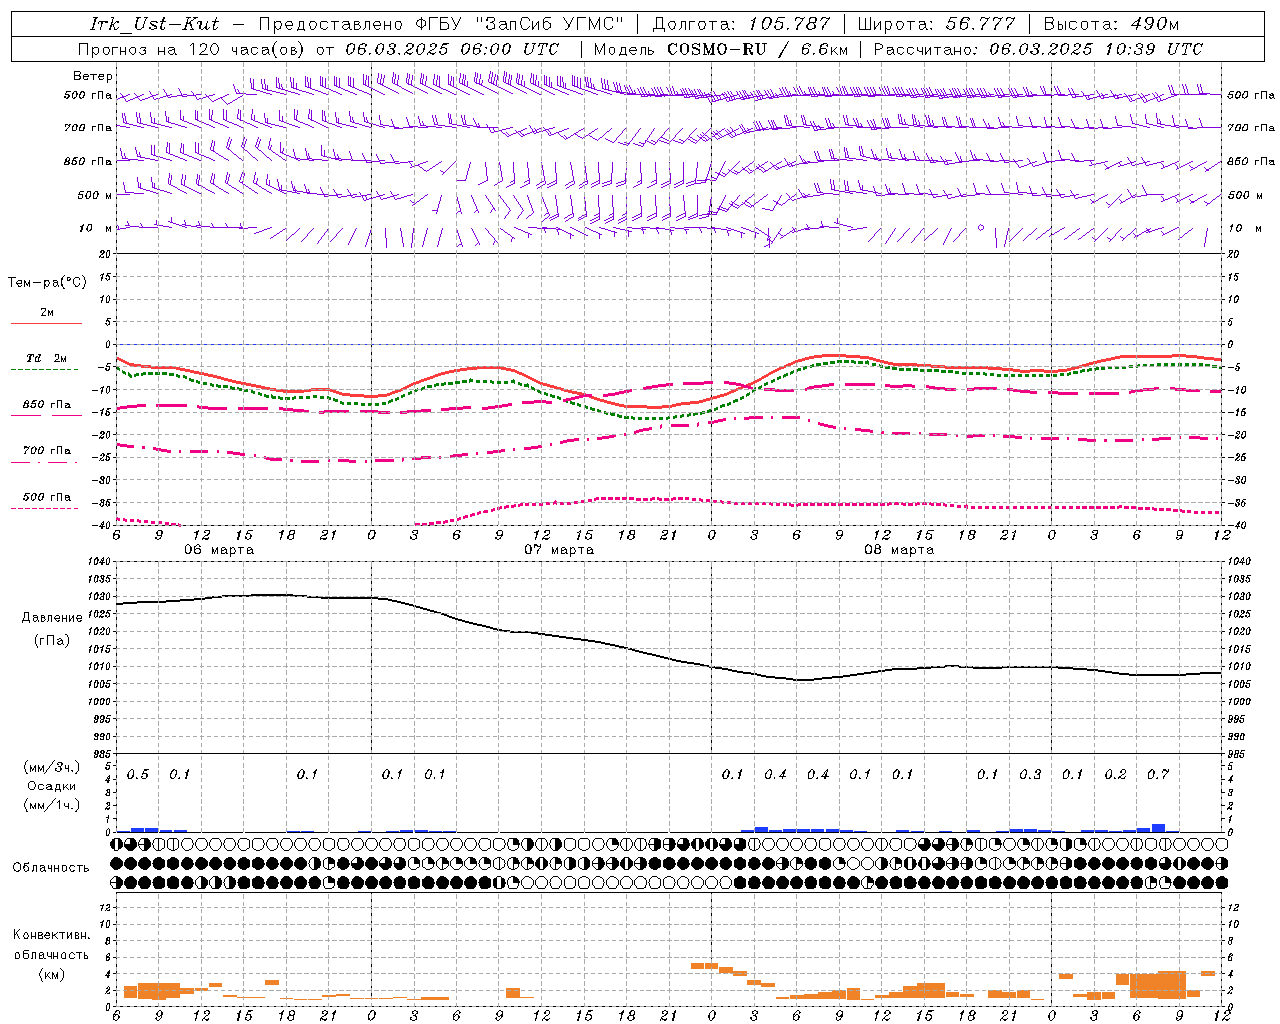Click the 0.3 precipitation value
The width and height of the screenshot is (1280, 1024).
1030,775
